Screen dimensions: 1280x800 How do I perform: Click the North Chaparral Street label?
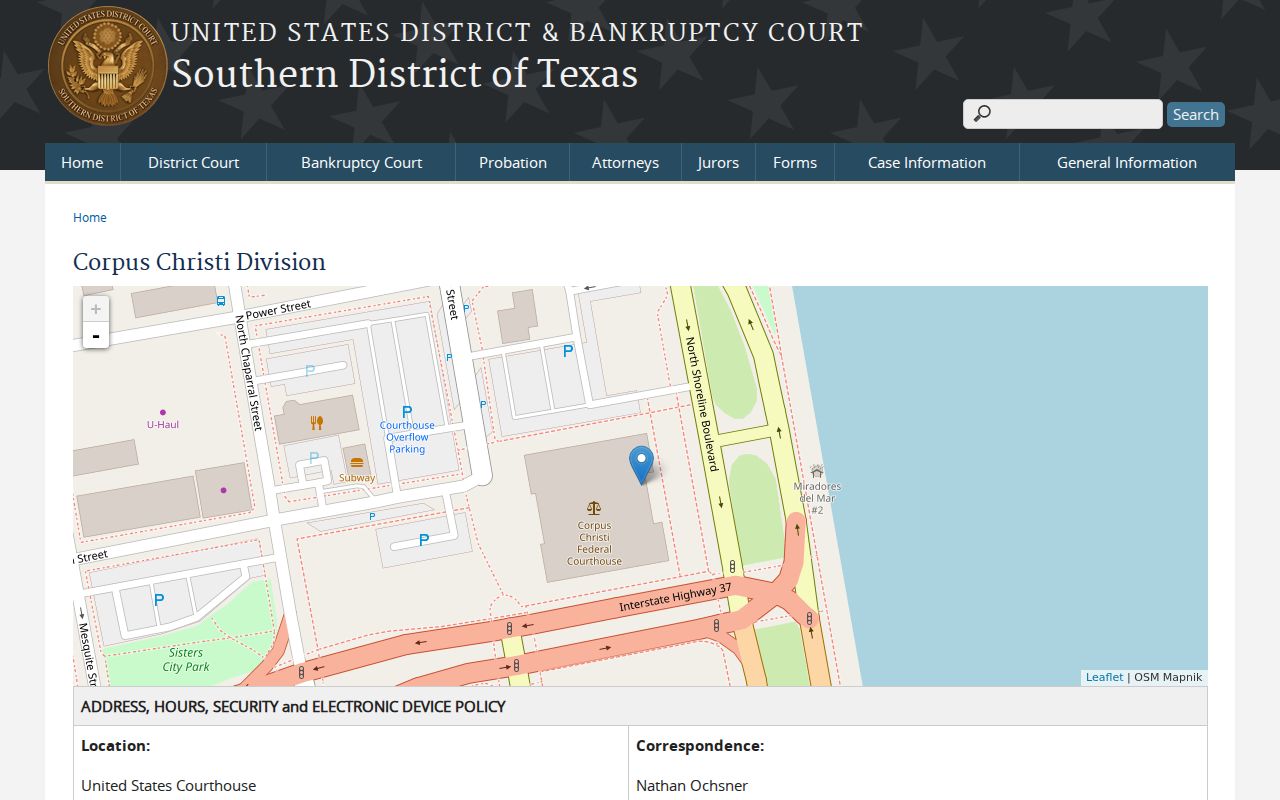pos(248,372)
